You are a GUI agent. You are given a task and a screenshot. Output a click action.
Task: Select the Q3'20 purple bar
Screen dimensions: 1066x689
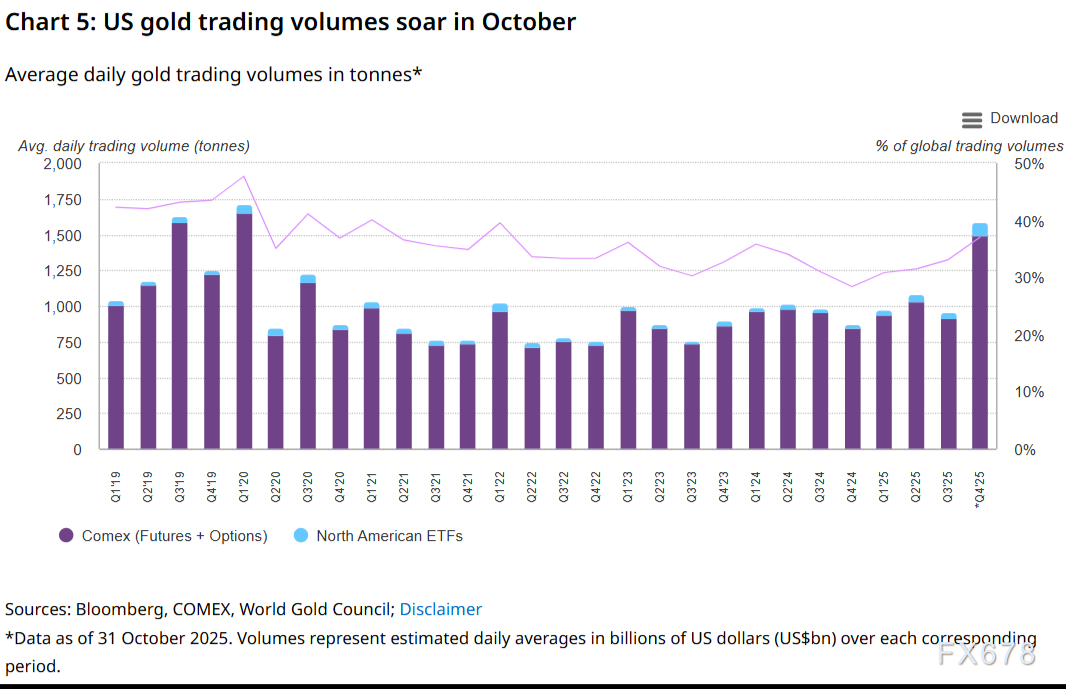click(308, 365)
